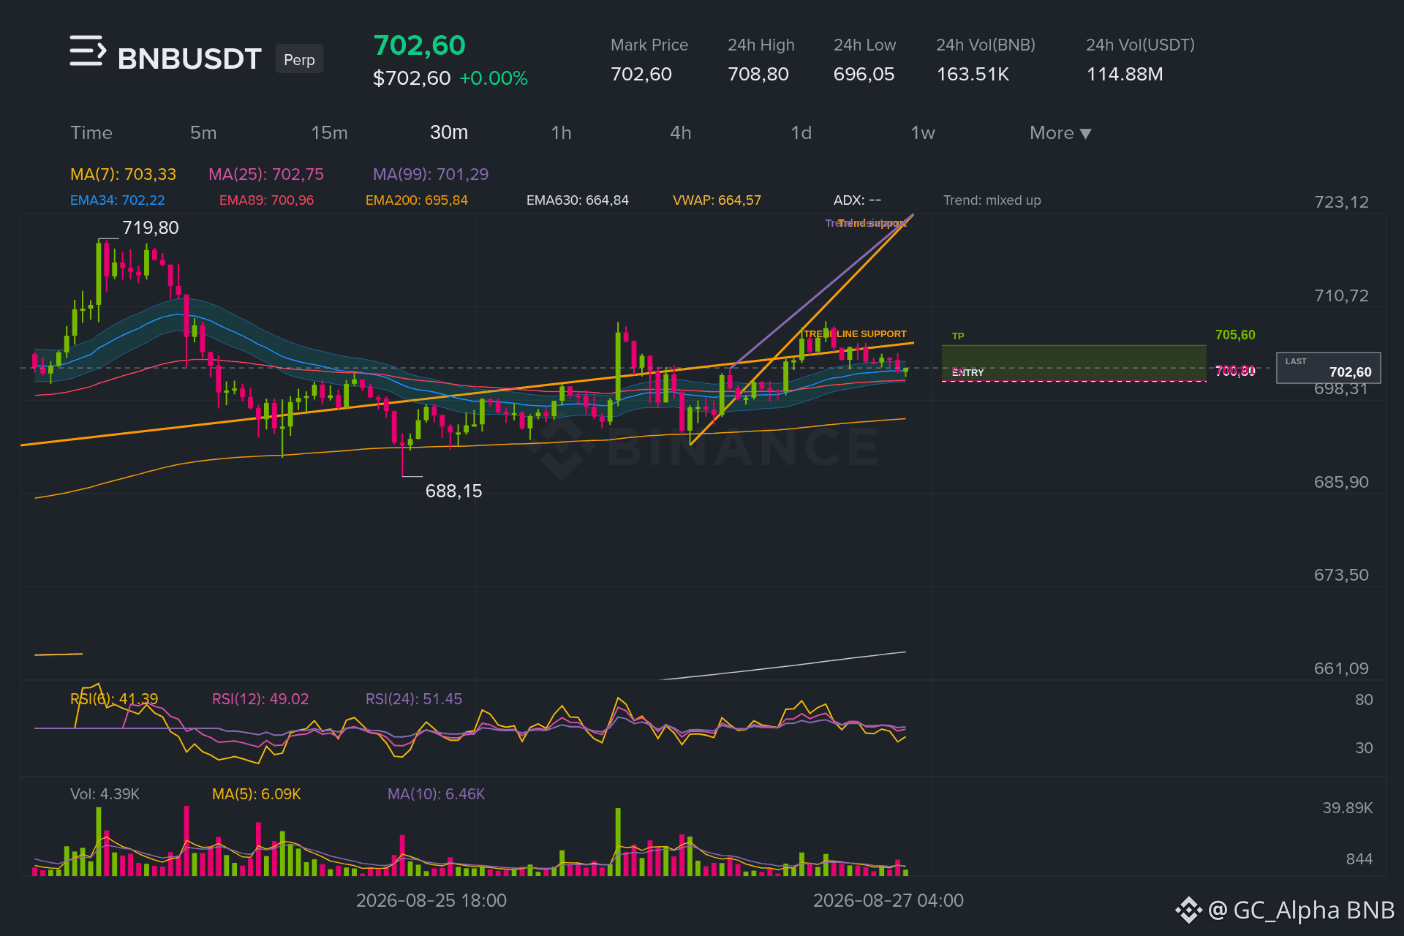Viewport: 1404px width, 936px height.
Task: Click the 673,50 price axis label
Action: click(x=1341, y=575)
